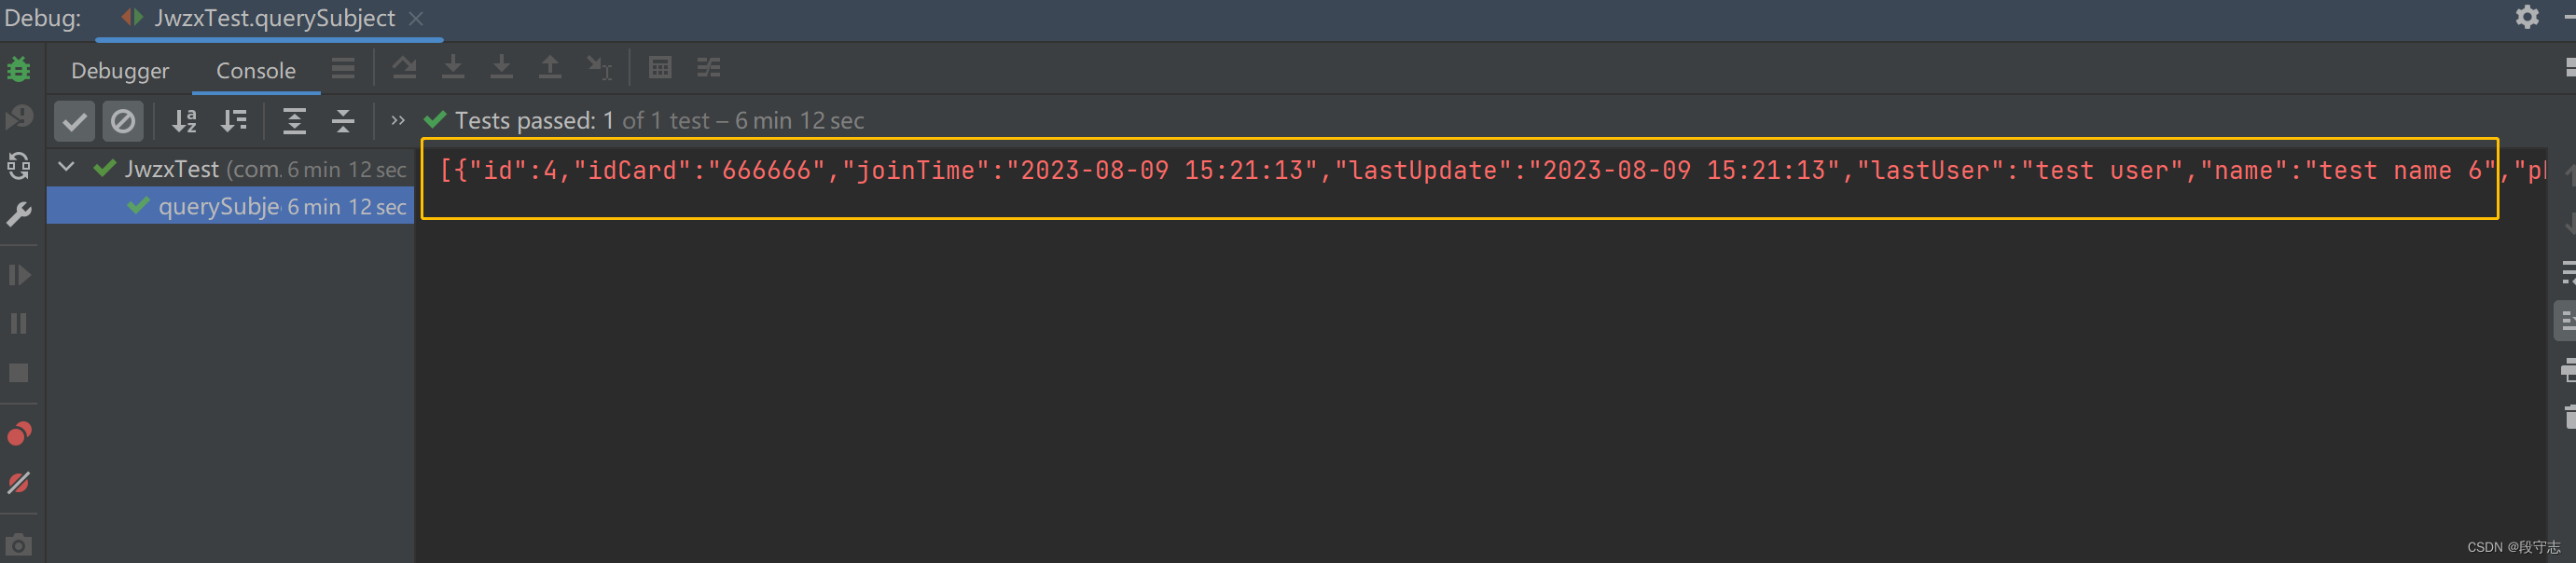Capture a thread dump with the camera icon

[20, 544]
